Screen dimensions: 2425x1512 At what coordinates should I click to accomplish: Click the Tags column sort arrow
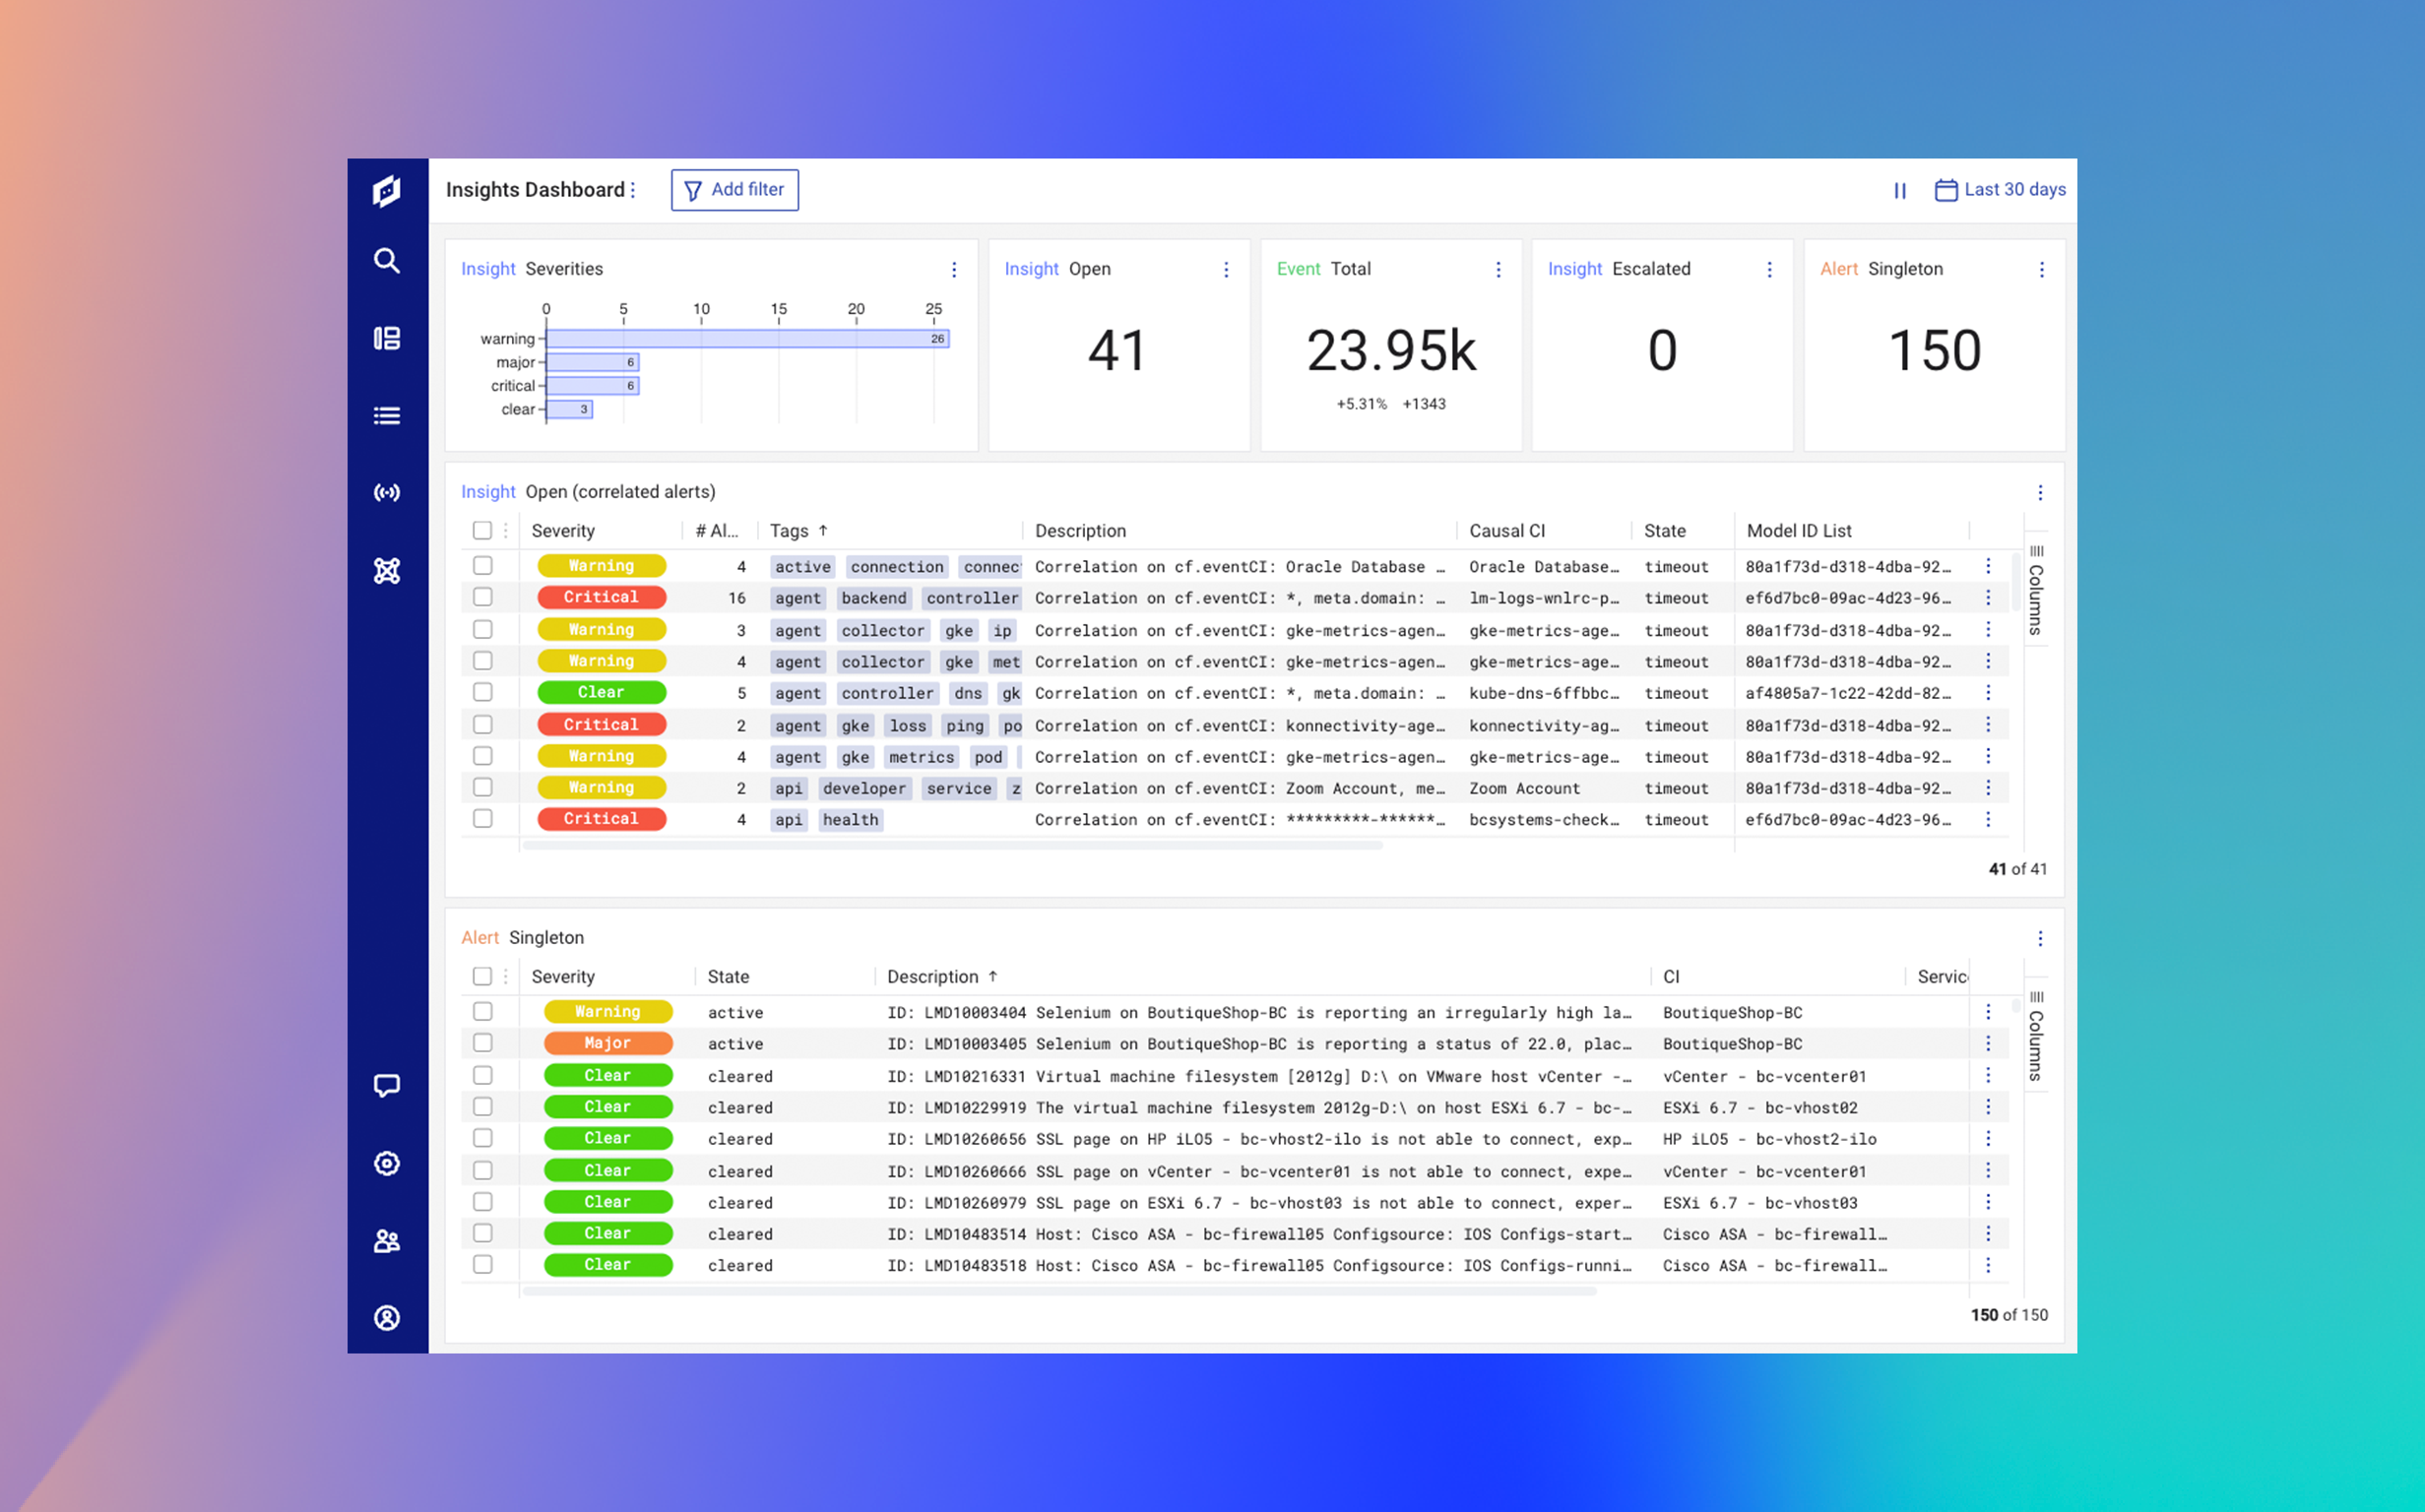click(822, 532)
